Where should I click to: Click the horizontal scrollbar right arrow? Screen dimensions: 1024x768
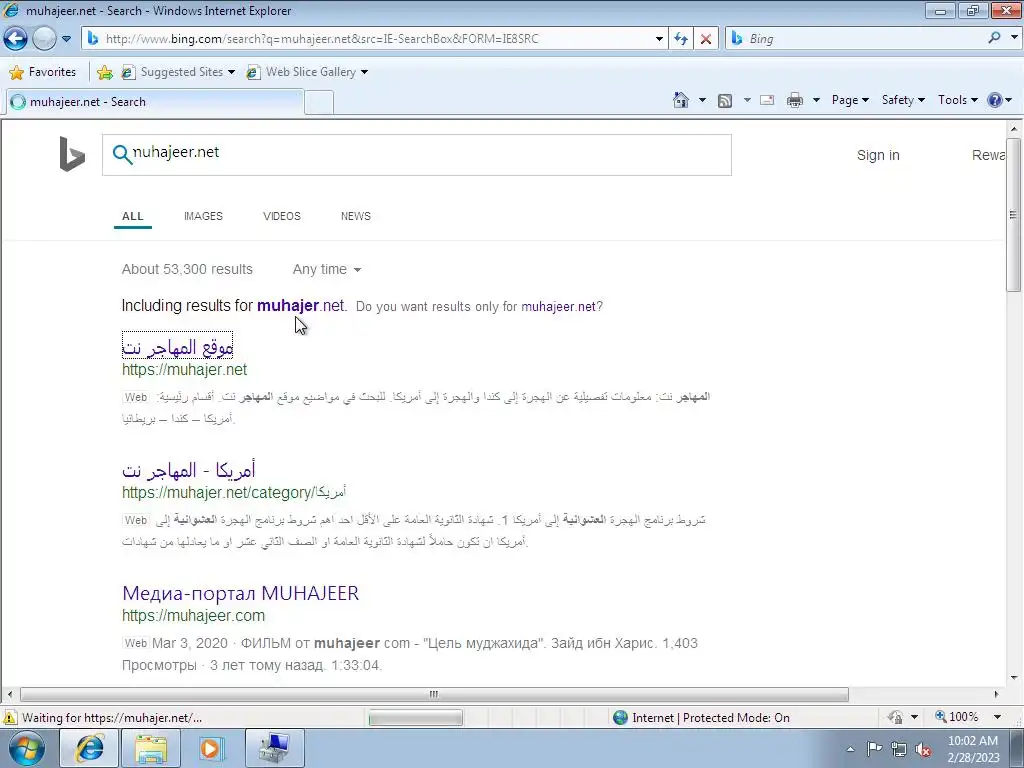(x=996, y=694)
